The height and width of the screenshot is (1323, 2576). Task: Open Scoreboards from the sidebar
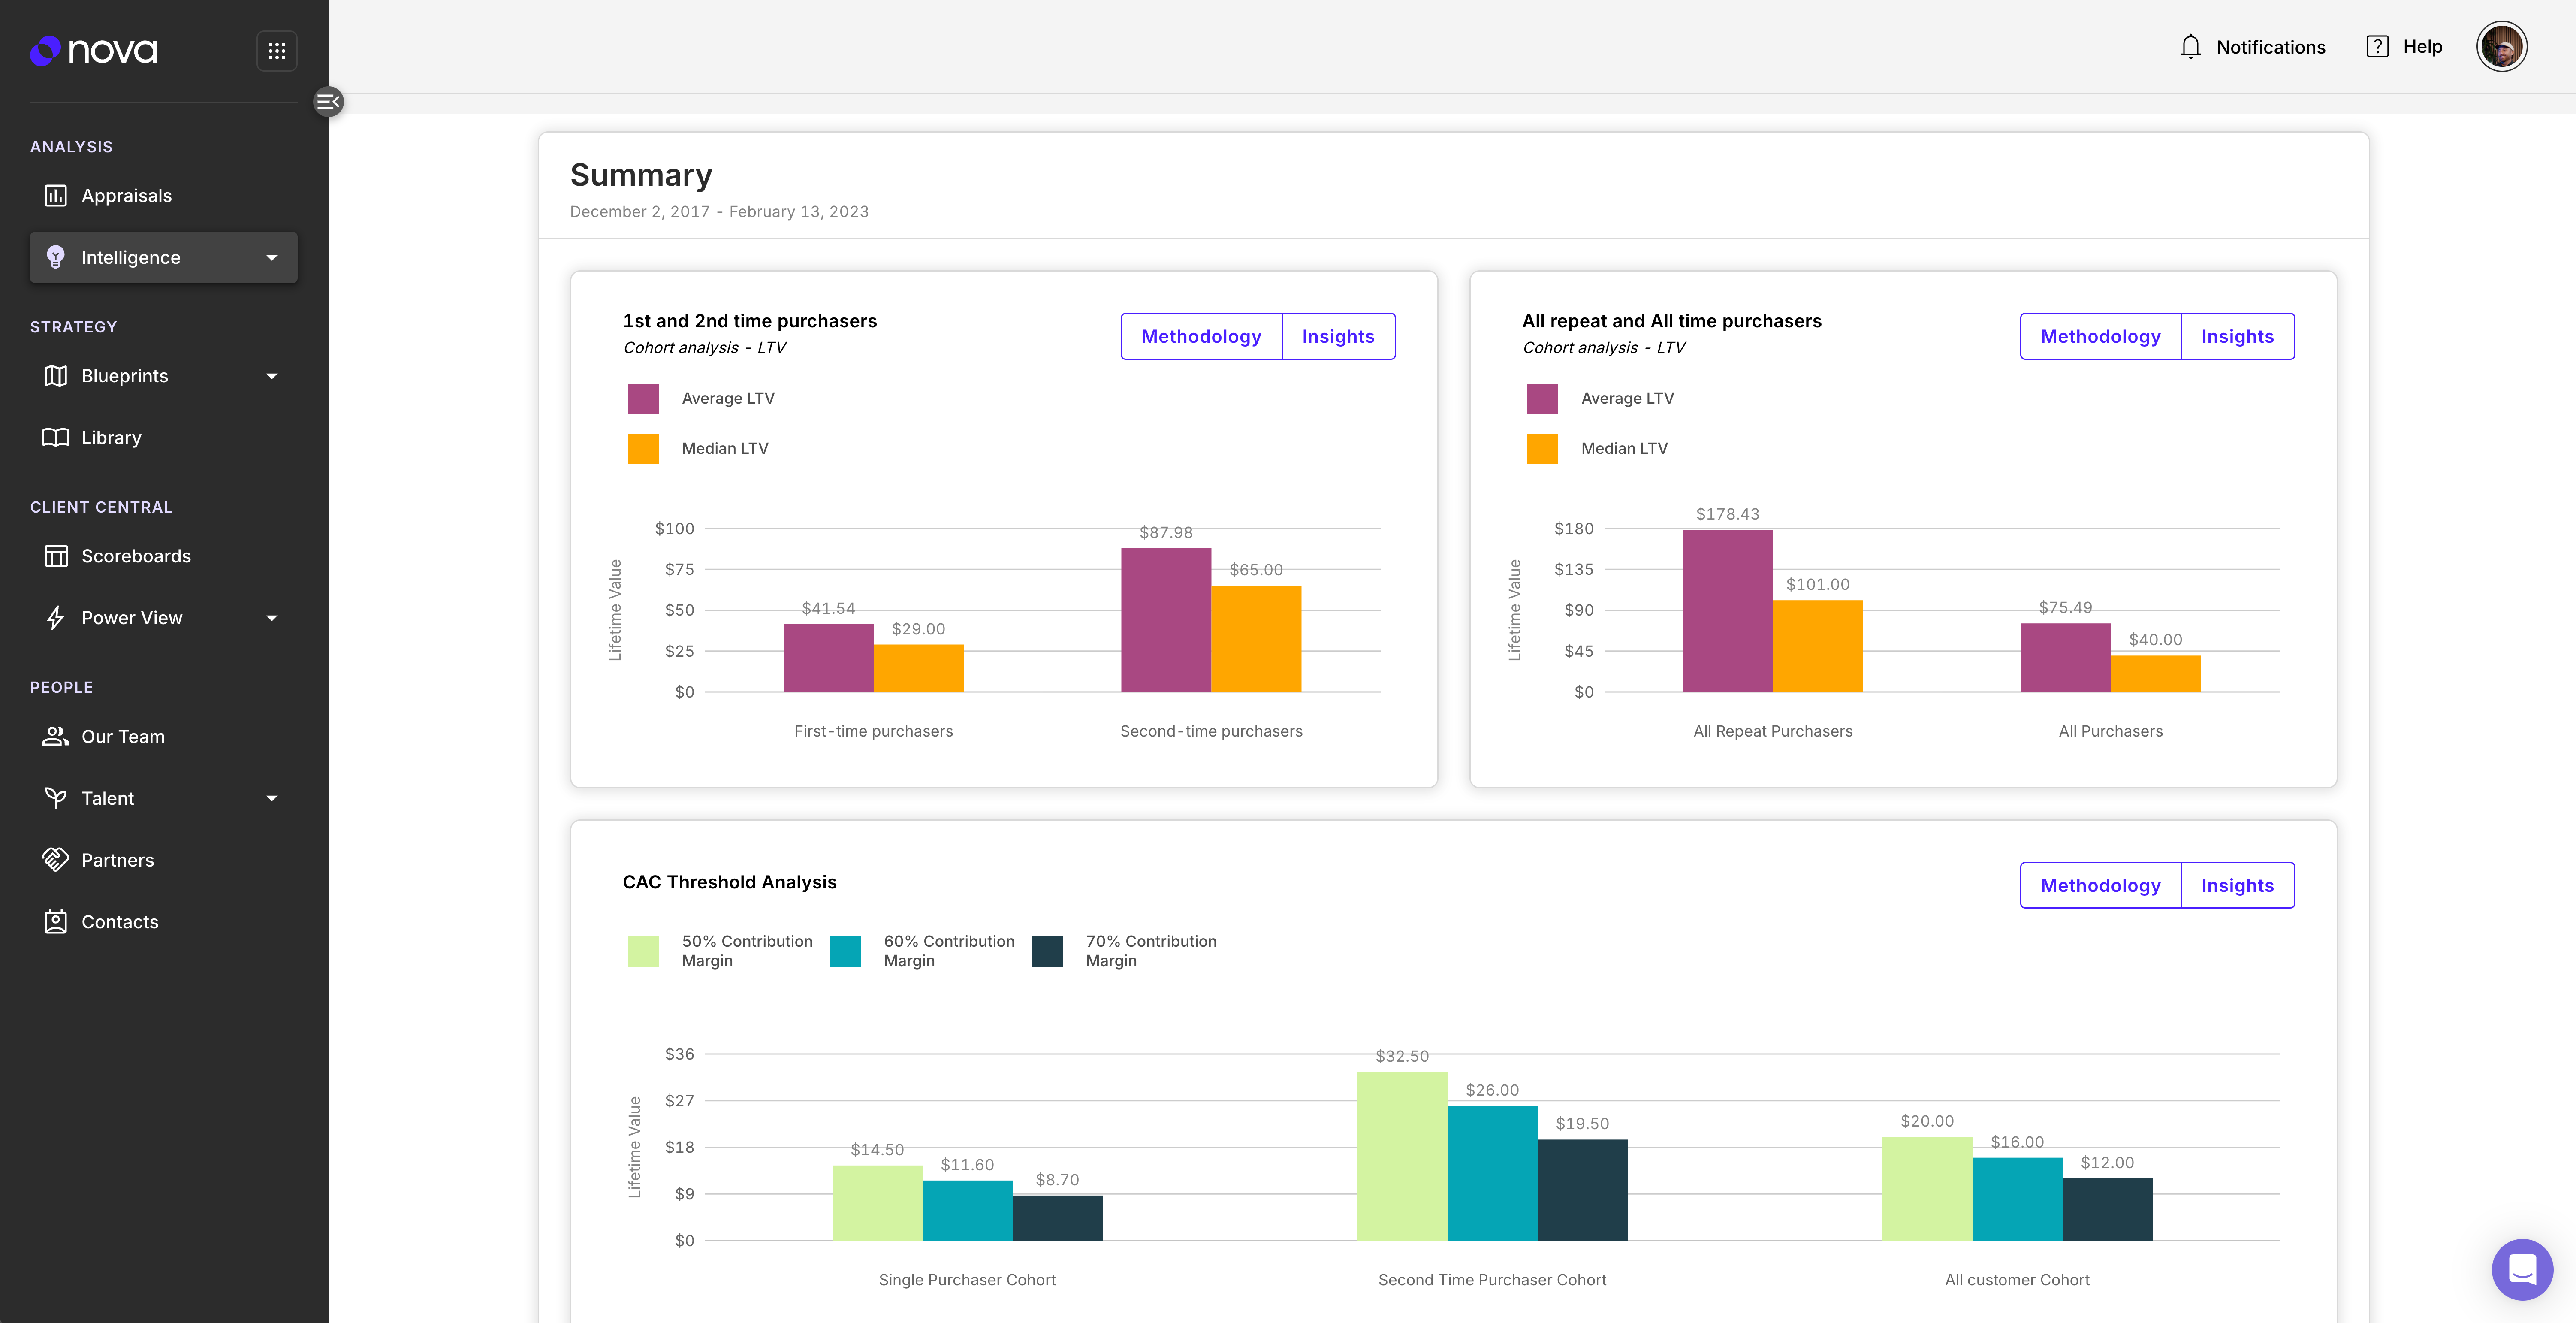pyautogui.click(x=135, y=556)
